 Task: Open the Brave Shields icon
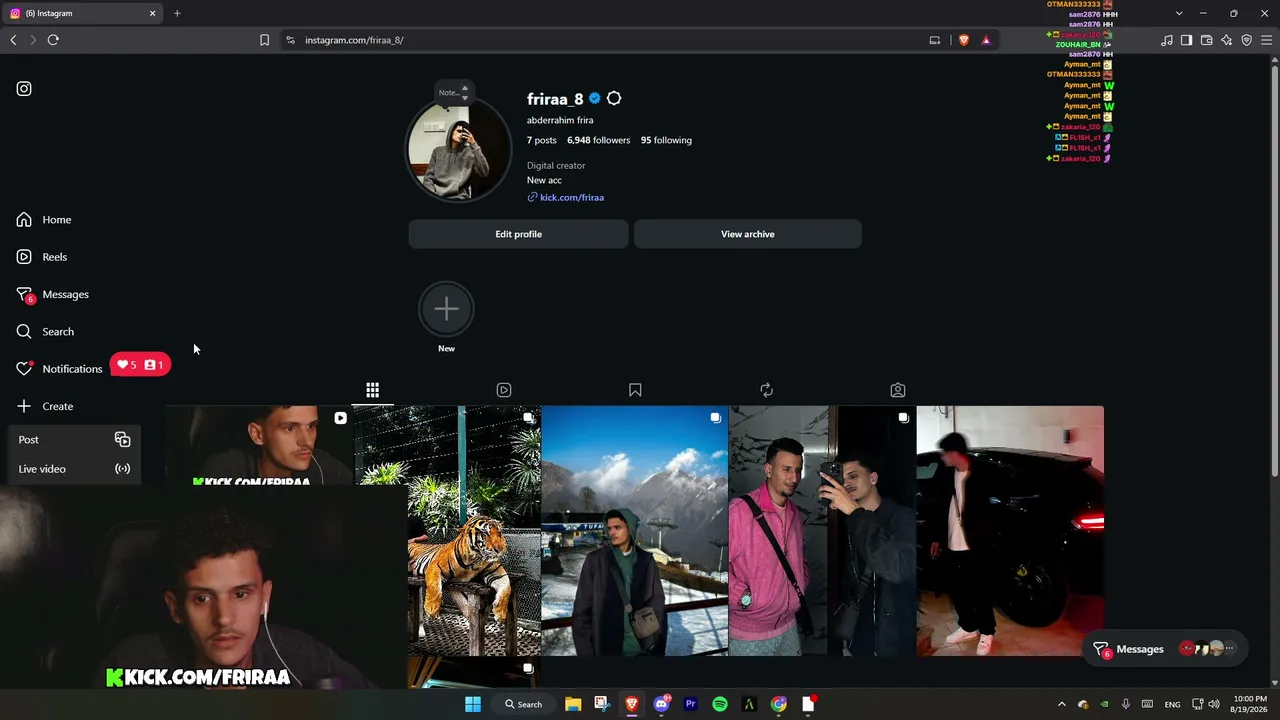964,40
